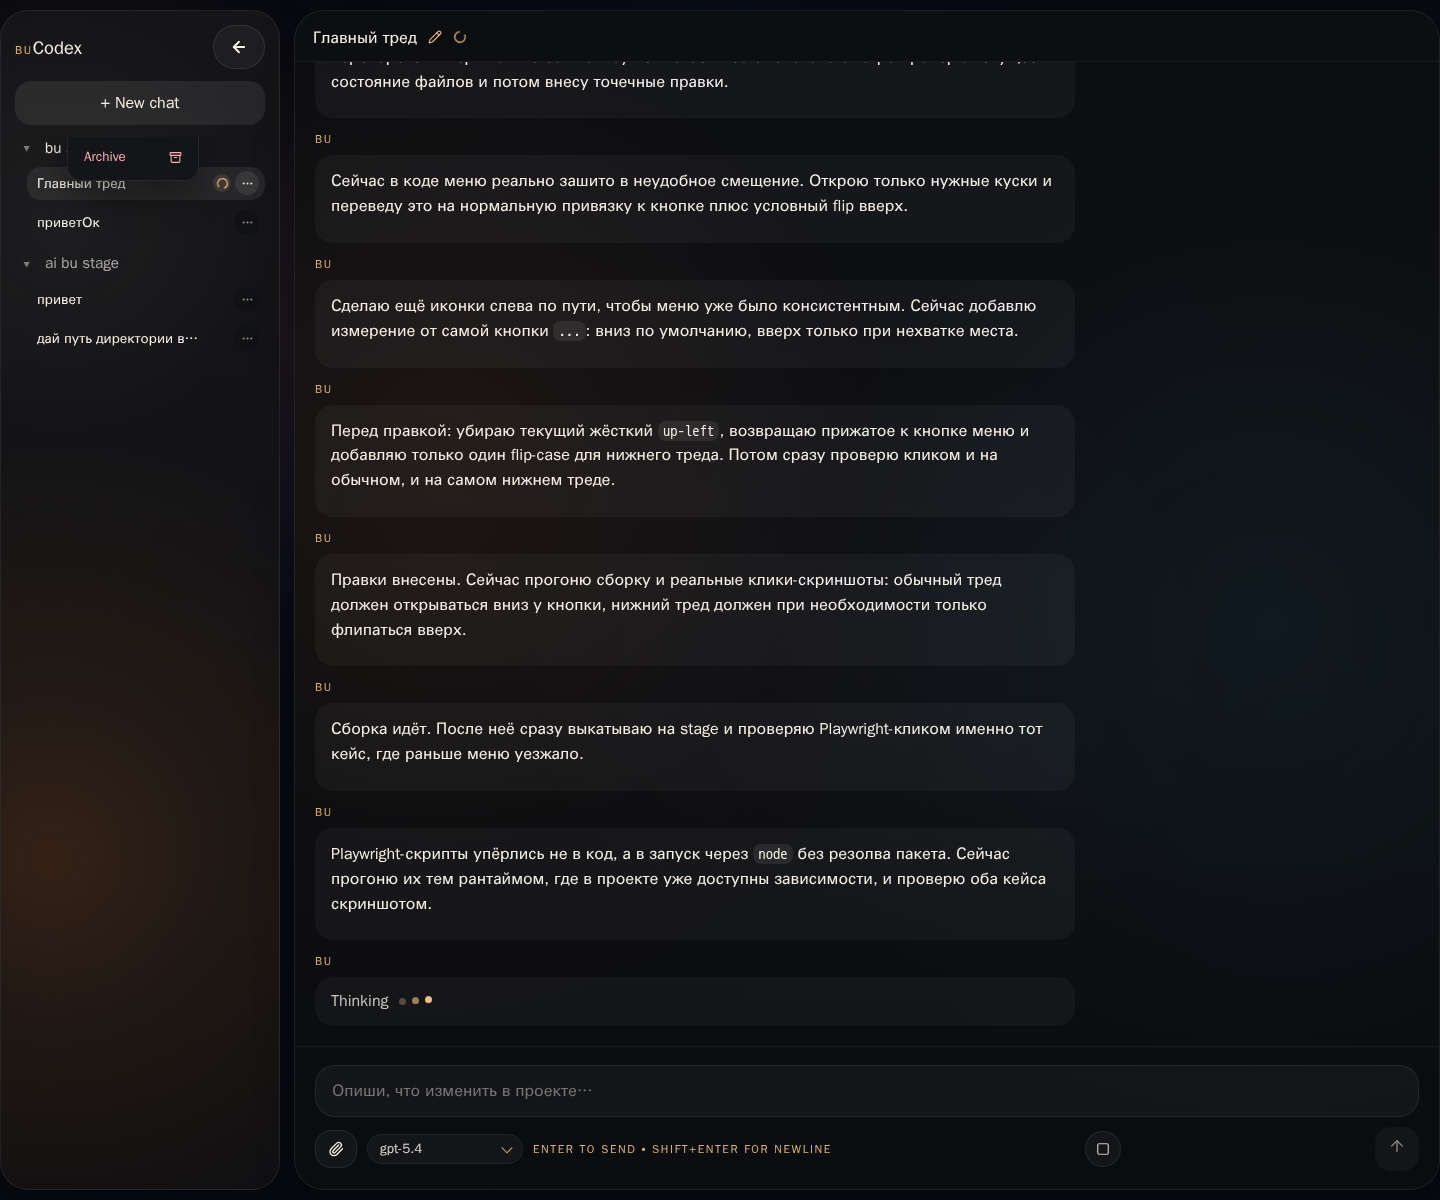Viewport: 1440px width, 1200px height.
Task: Open options for "дай путь директории в…" thread
Action: (x=247, y=338)
